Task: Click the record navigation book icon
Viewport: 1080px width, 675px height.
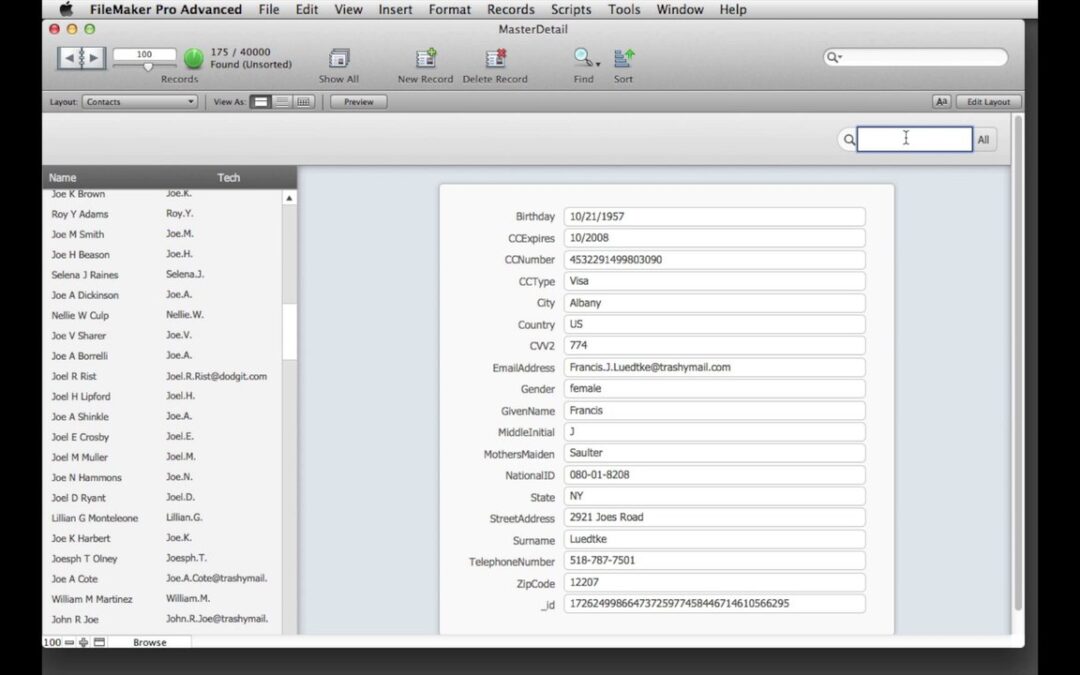Action: (81, 58)
